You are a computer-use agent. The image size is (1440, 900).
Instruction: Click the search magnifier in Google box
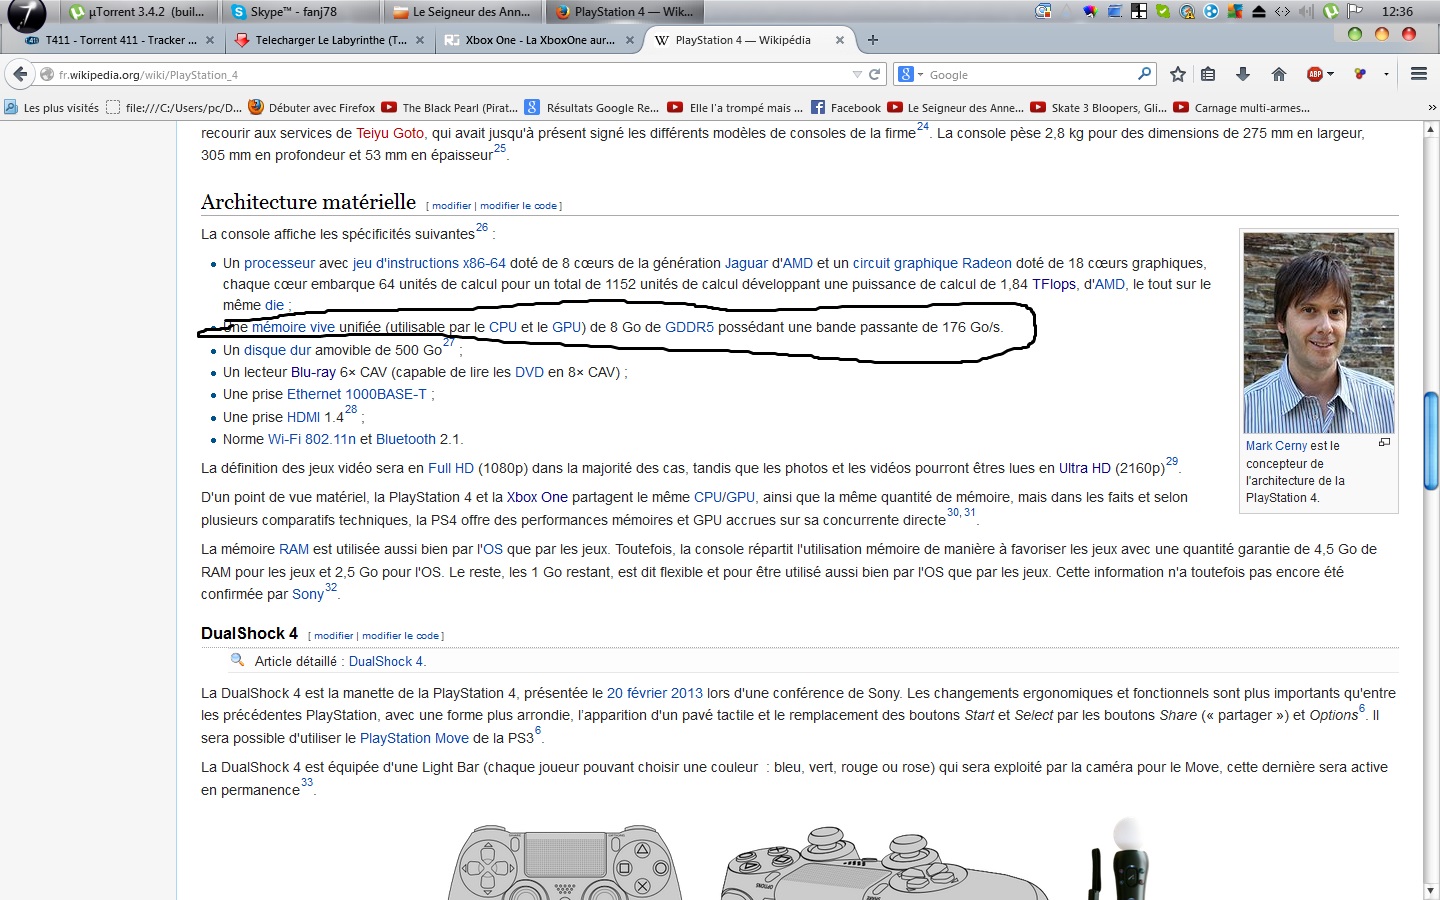[1144, 74]
